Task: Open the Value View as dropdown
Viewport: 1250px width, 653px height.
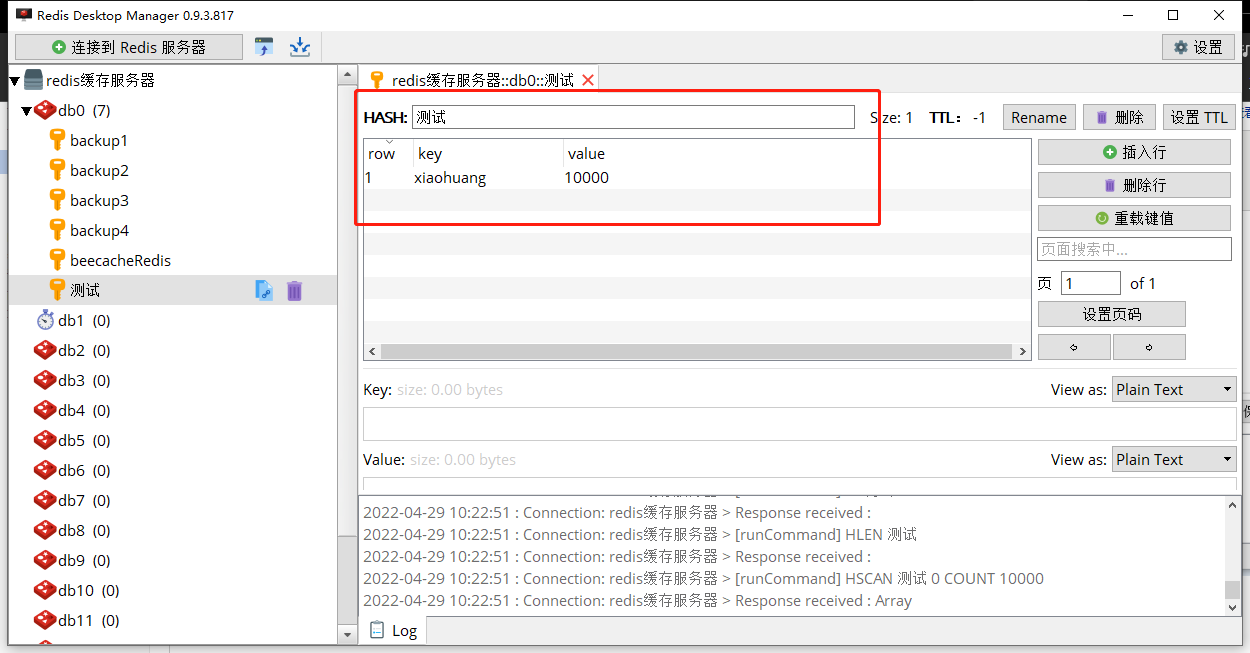Action: (1174, 459)
